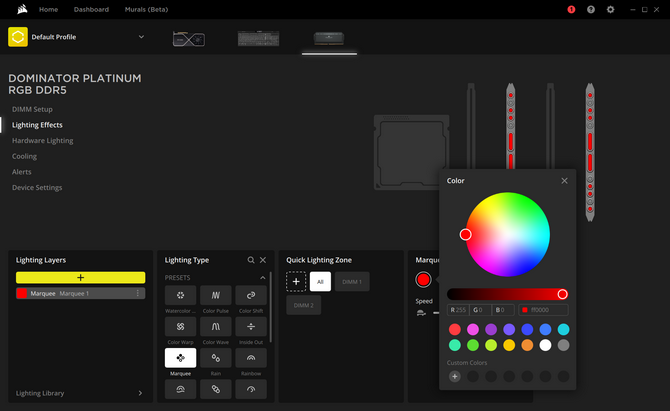Open Hardware Lighting section
Screen dimensions: 670x411
[x=42, y=141]
